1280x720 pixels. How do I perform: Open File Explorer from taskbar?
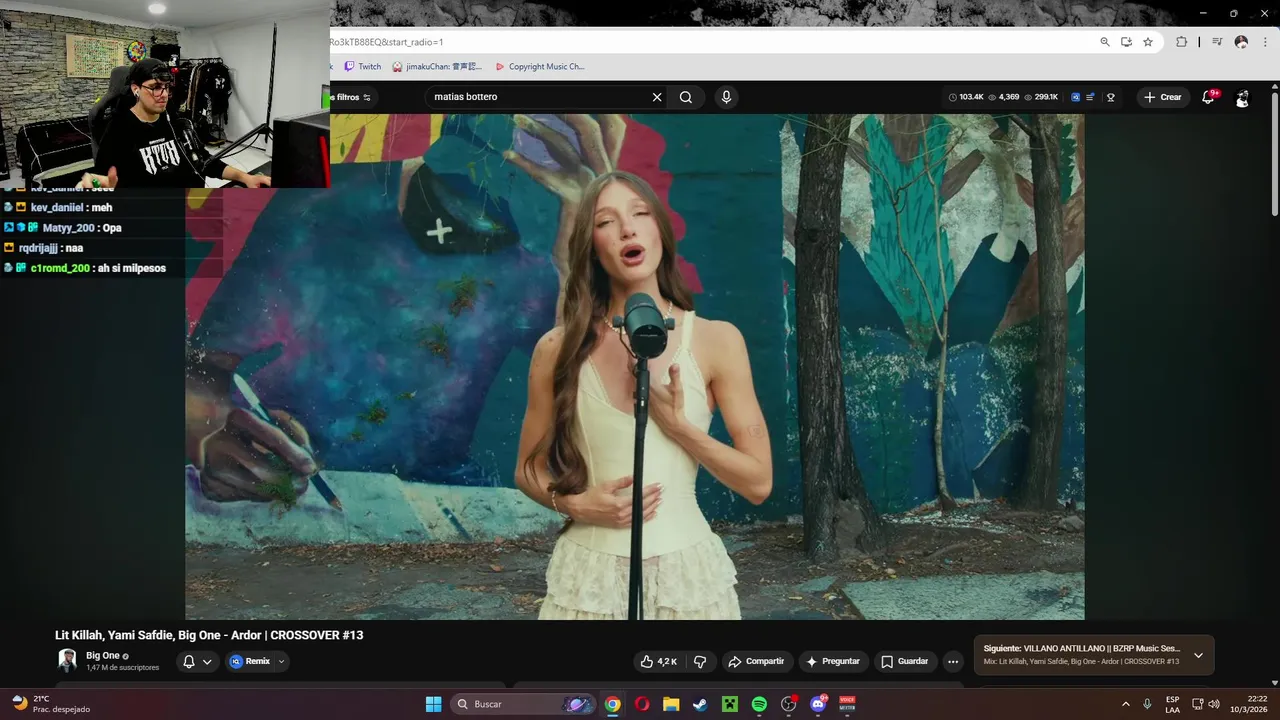click(x=671, y=704)
